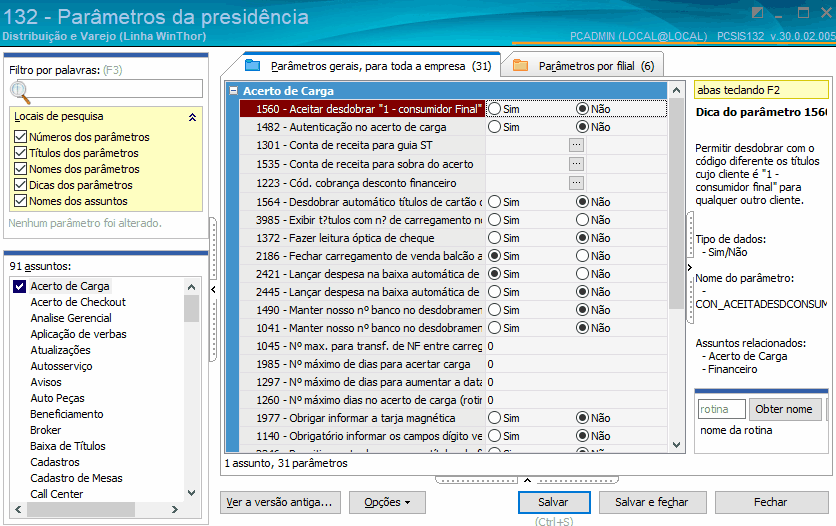Viewport: 836px width, 526px height.
Task: Select row 1490 Manter nosso nº banco
Action: click(362, 310)
